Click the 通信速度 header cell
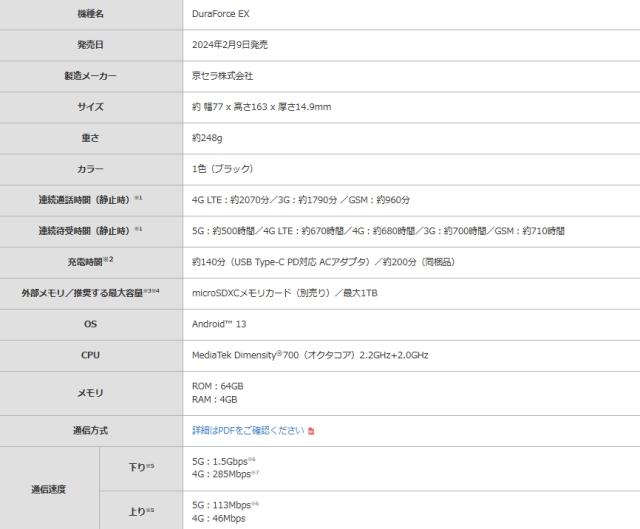Viewport: 640px width, 529px height. click(x=49, y=489)
